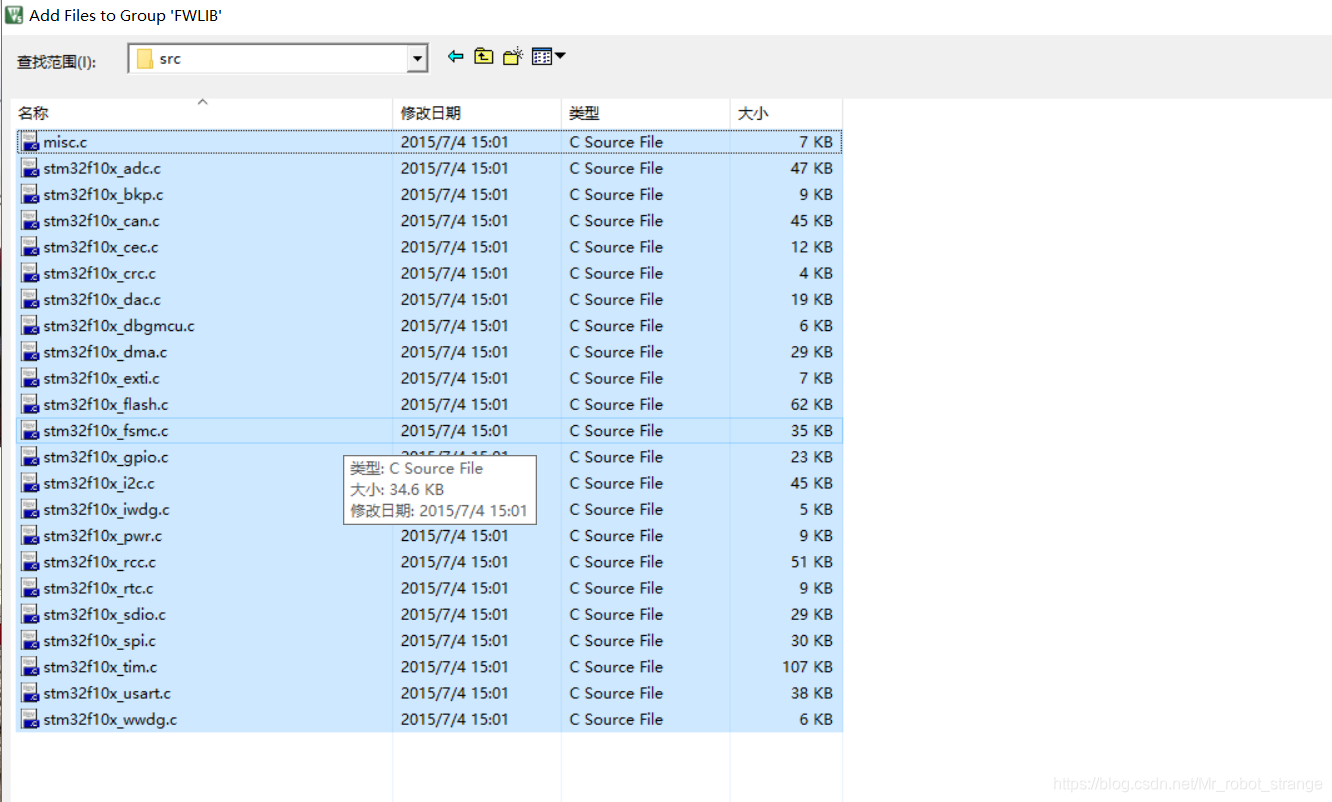This screenshot has width=1332, height=802.
Task: Select the file name stm32f10x_sdio.c
Action: 105,614
